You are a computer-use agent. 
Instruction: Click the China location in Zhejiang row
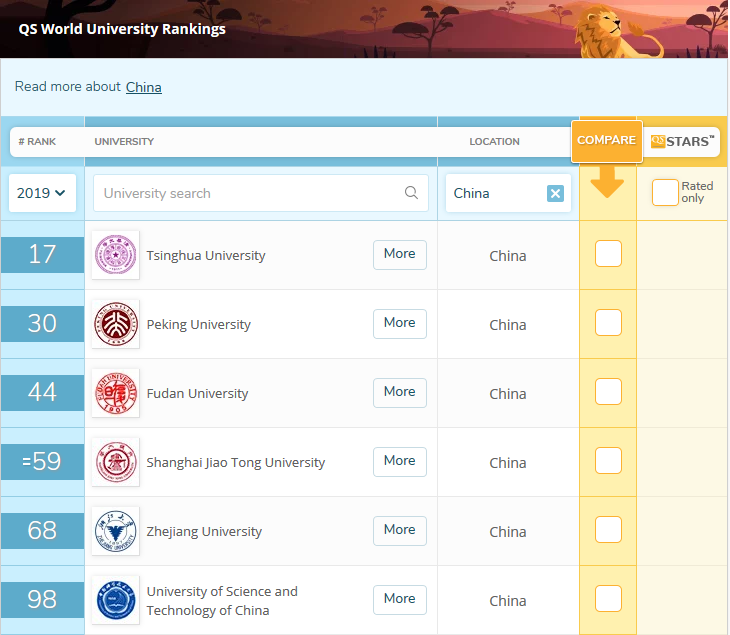(507, 532)
